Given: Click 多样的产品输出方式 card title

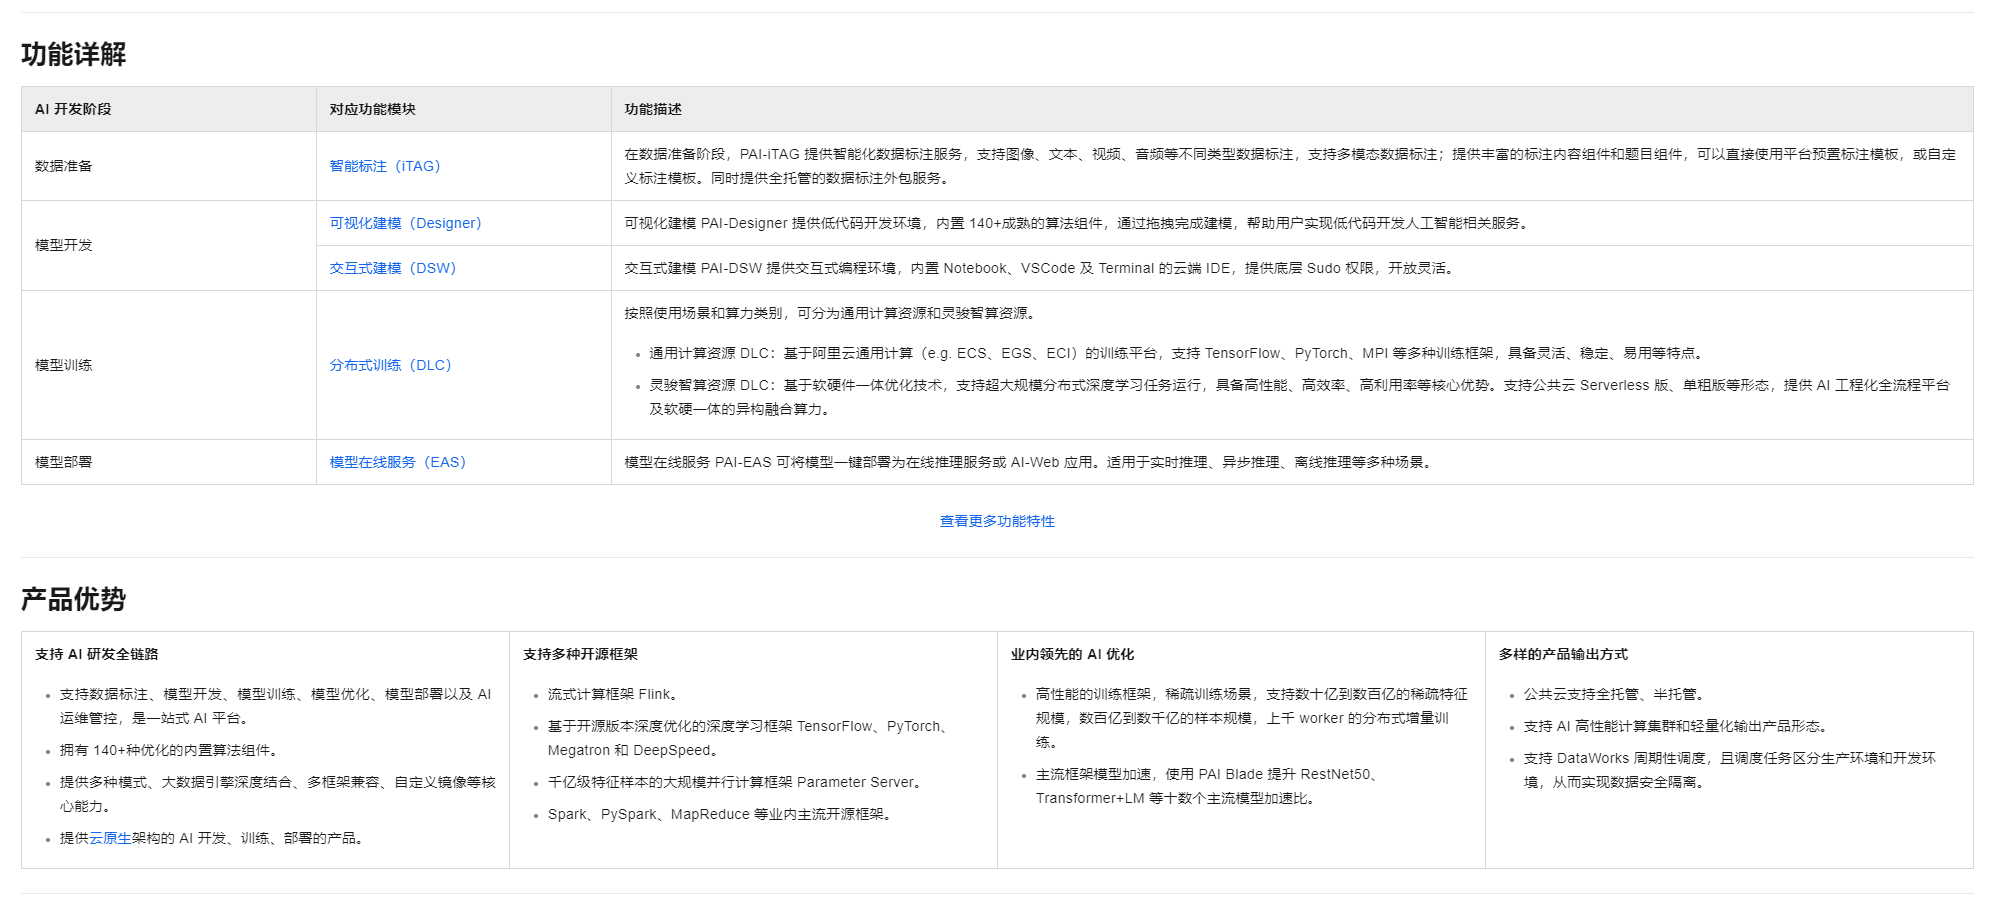Looking at the screenshot, I should tap(1563, 654).
